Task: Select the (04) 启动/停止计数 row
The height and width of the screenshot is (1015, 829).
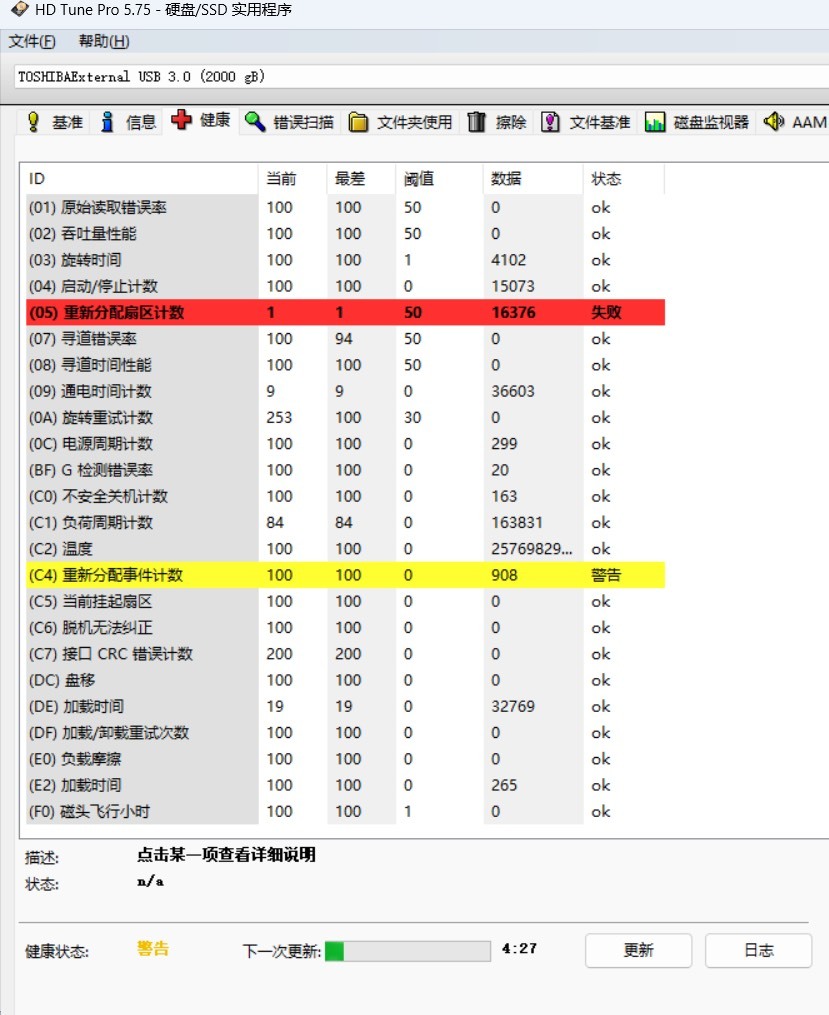Action: coord(346,286)
